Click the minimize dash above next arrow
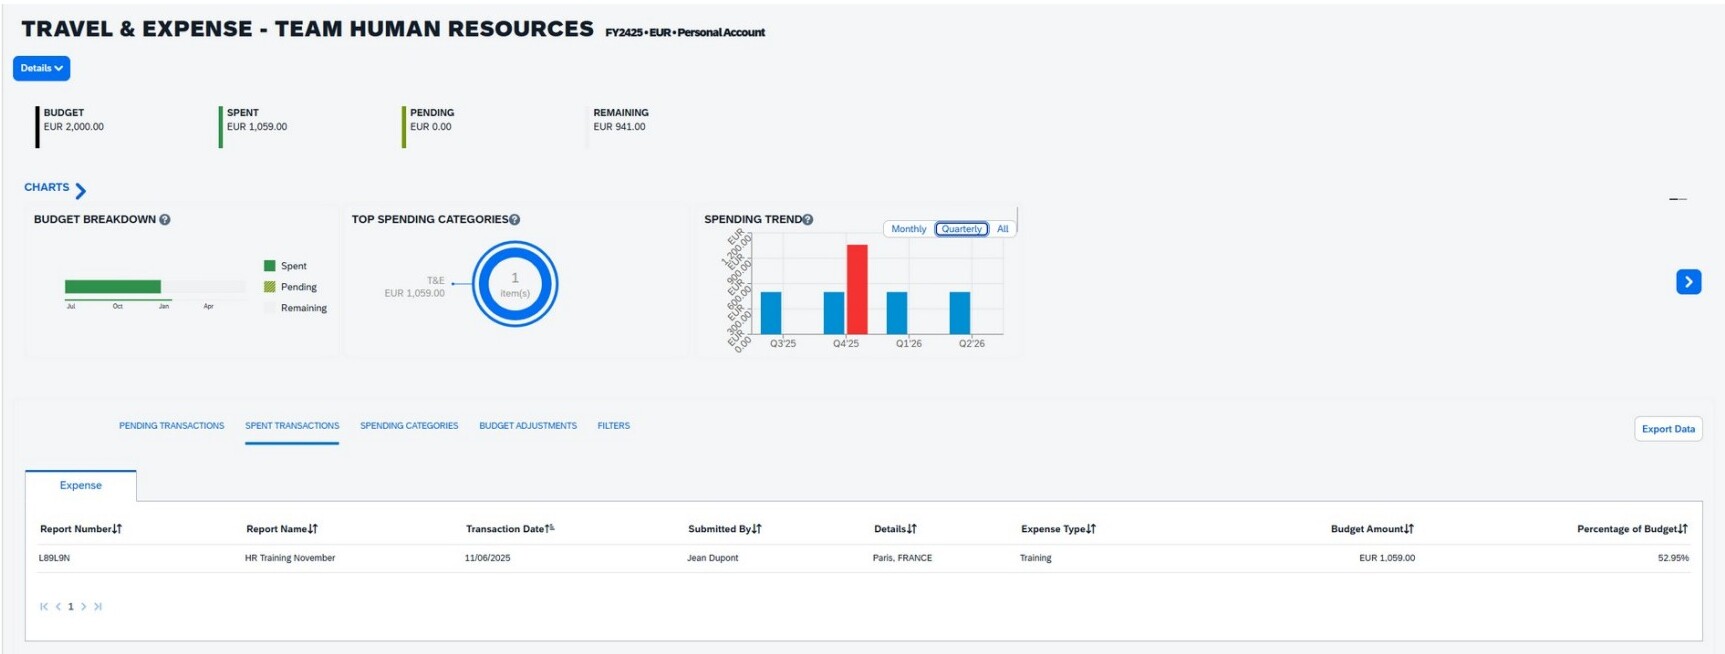1725x654 pixels. 1678,199
